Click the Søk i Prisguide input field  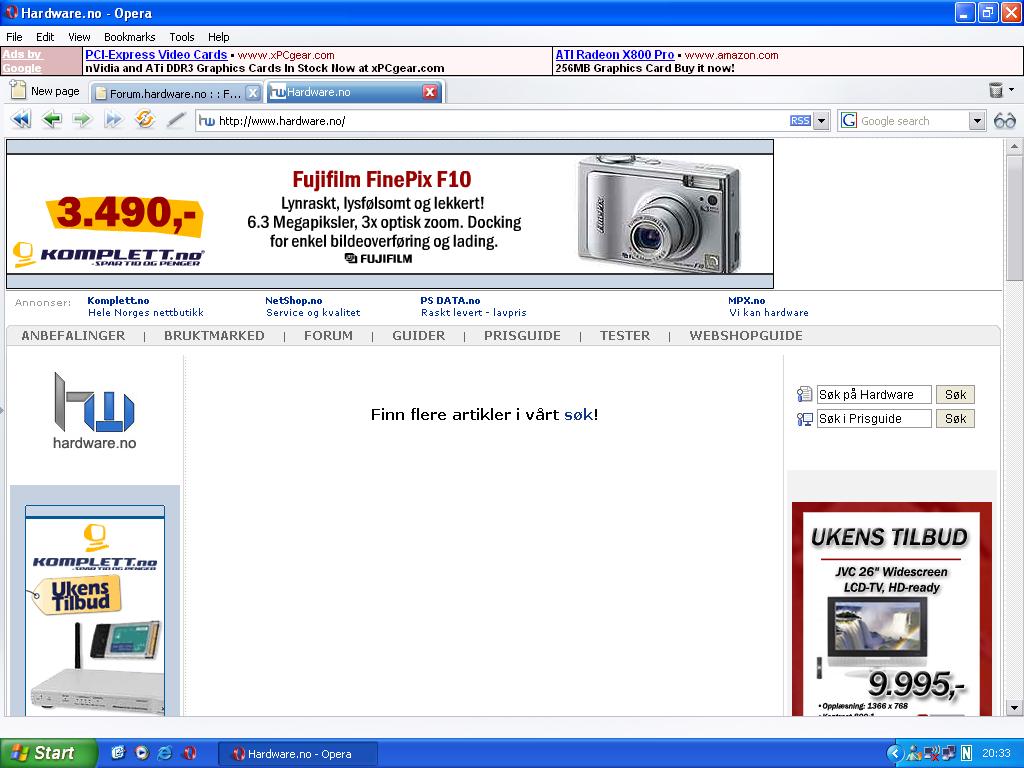coord(874,419)
